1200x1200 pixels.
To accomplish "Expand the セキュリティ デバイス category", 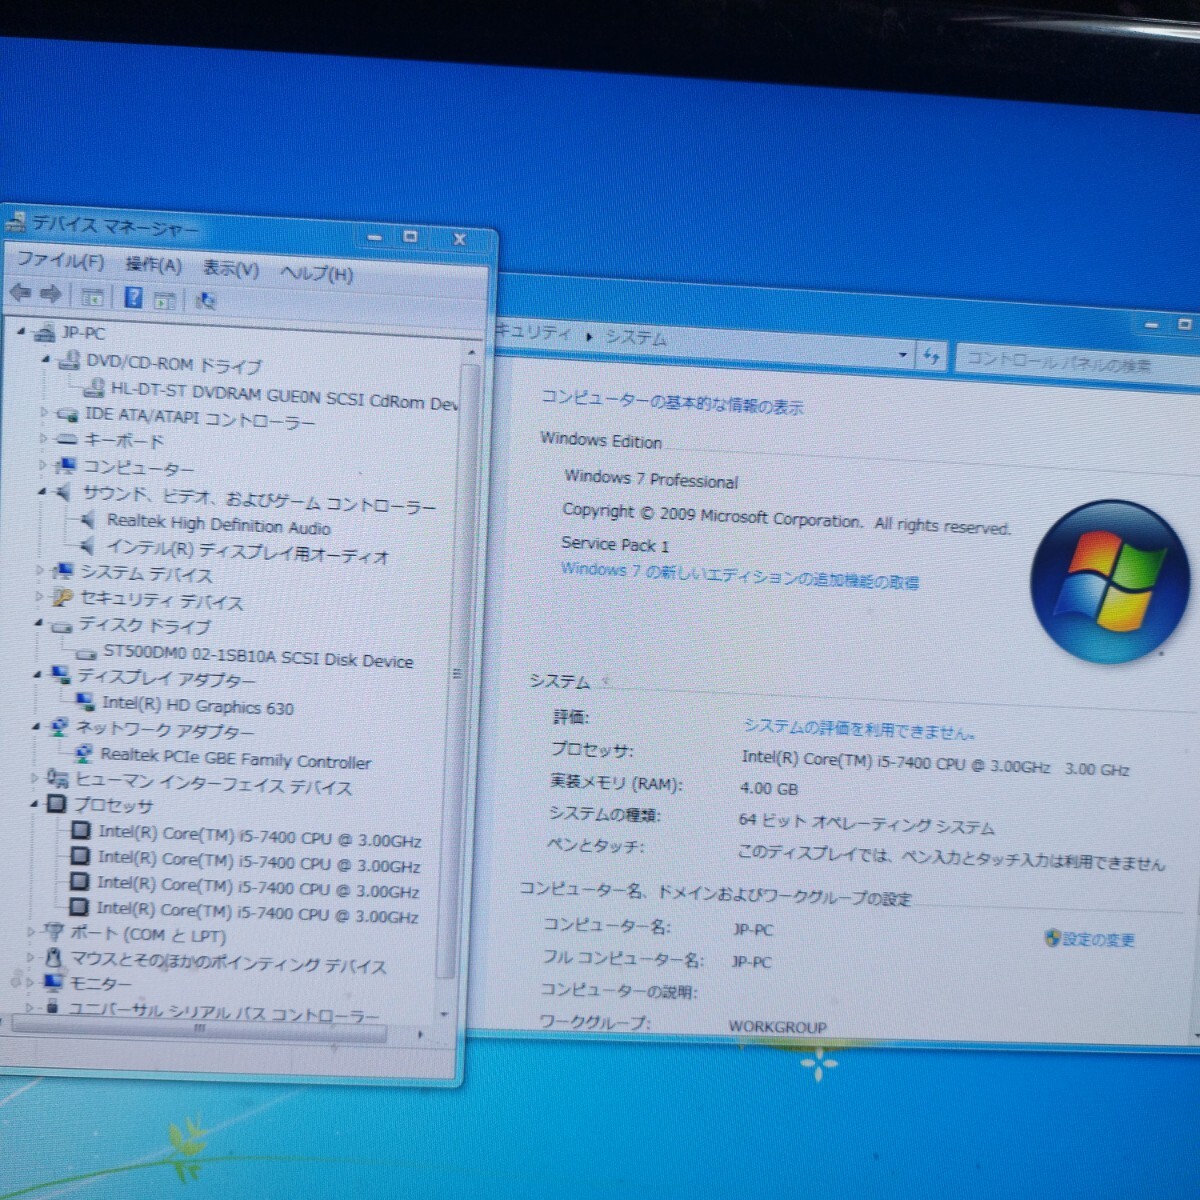I will tap(40, 597).
